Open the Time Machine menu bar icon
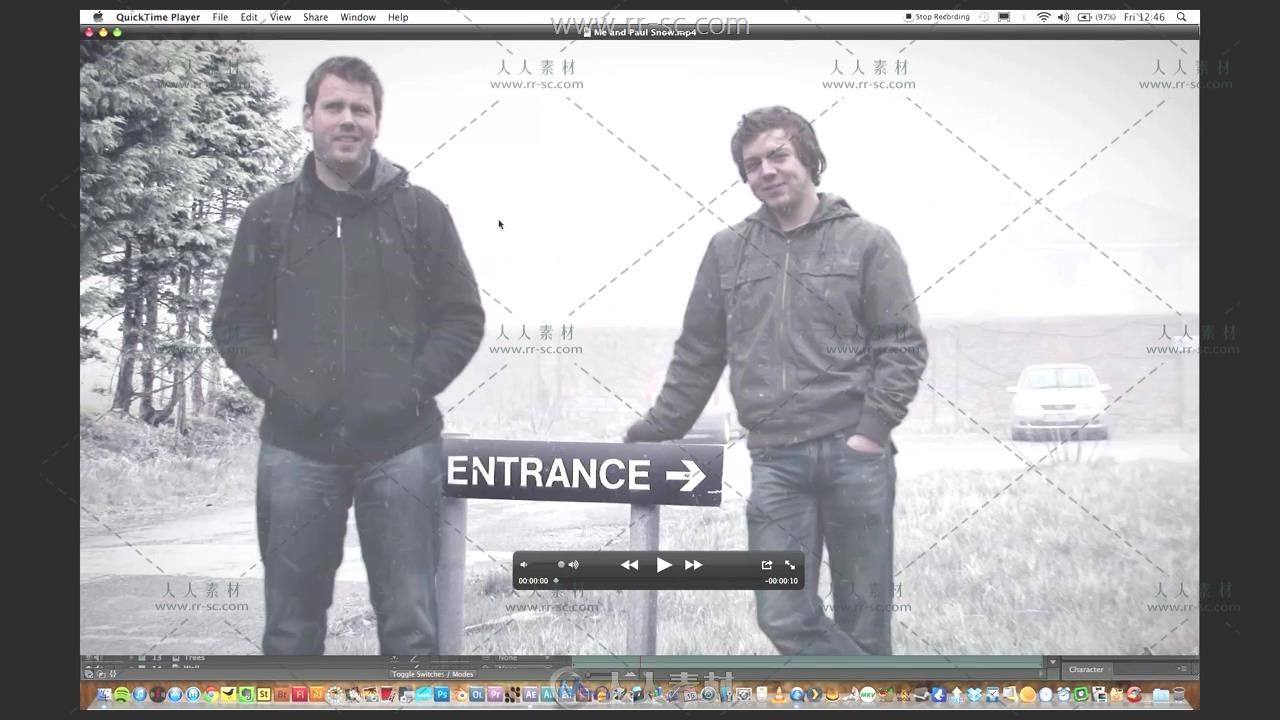 pyautogui.click(x=983, y=17)
